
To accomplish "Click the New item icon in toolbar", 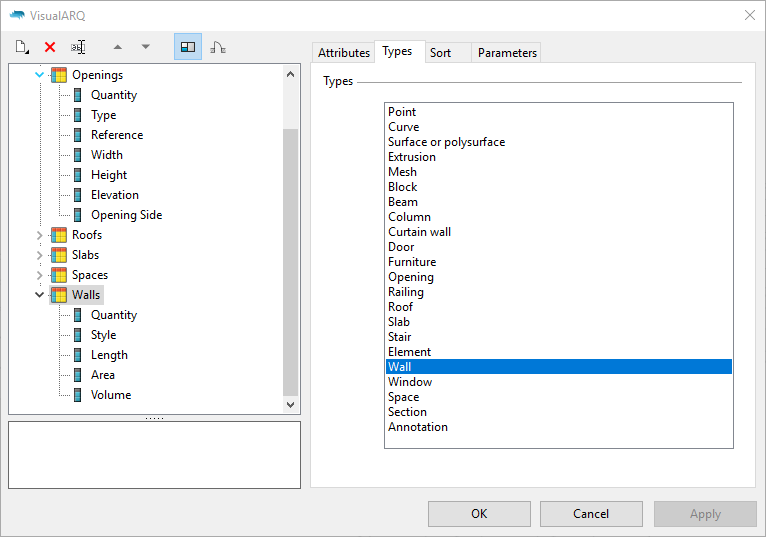I will [21, 47].
